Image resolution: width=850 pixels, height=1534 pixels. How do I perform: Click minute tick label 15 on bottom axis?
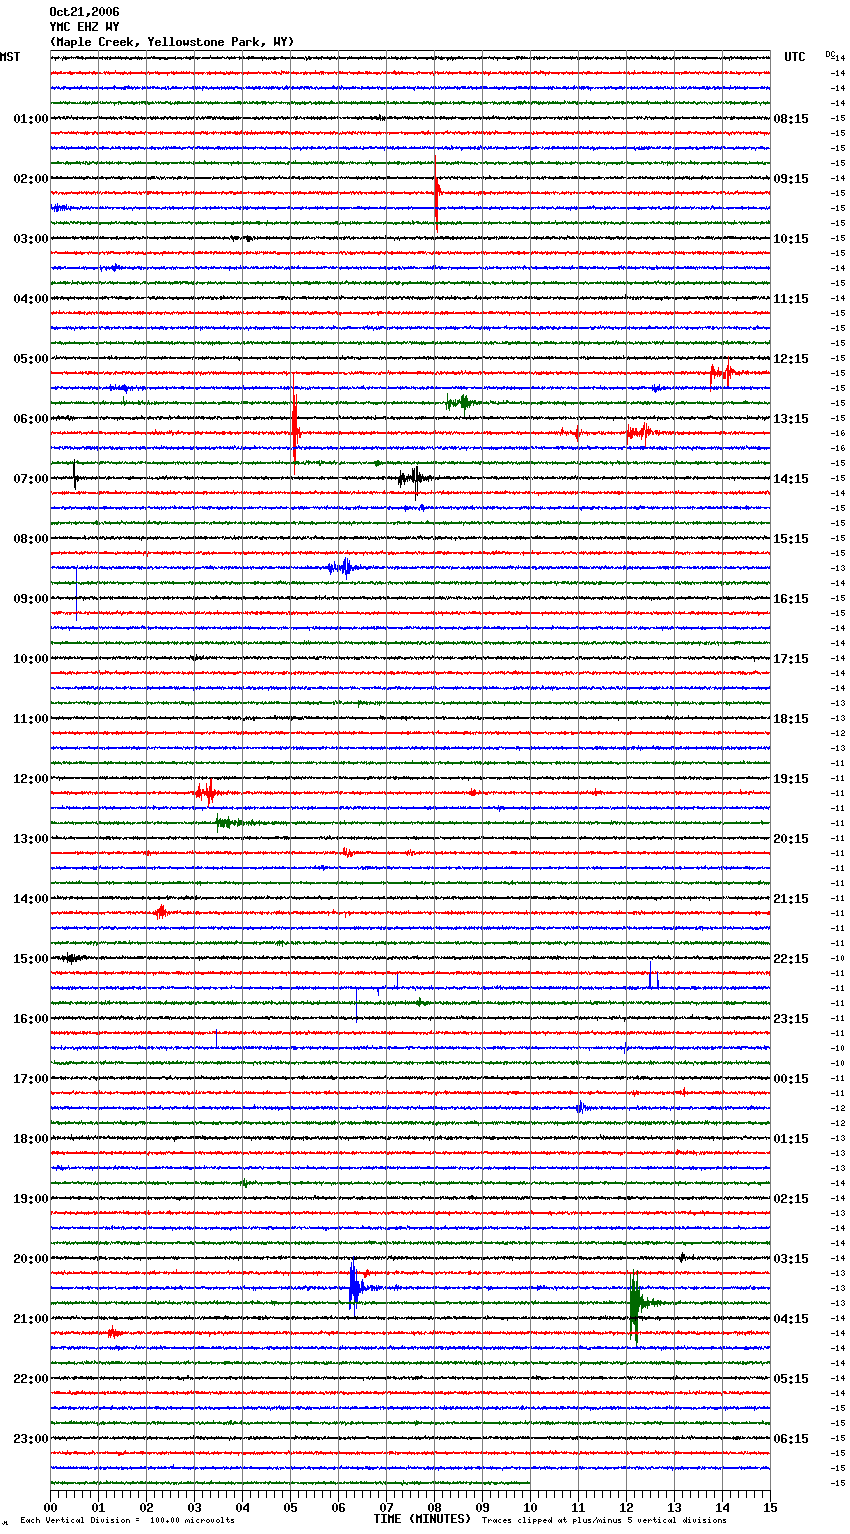(770, 1507)
